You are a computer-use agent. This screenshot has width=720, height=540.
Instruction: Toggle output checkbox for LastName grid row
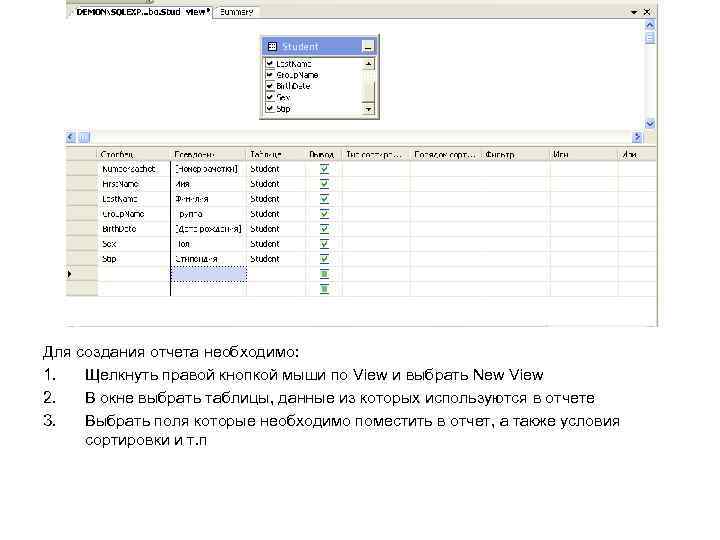(x=324, y=199)
